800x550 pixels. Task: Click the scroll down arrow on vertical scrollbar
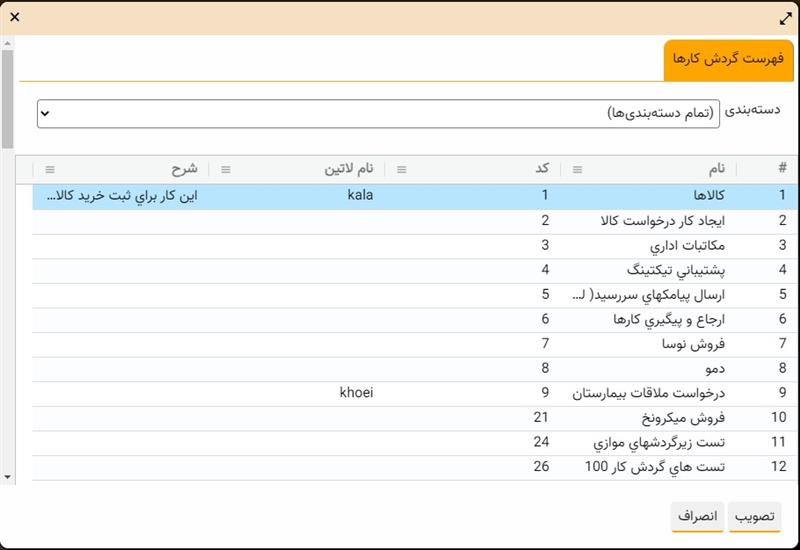(7, 477)
